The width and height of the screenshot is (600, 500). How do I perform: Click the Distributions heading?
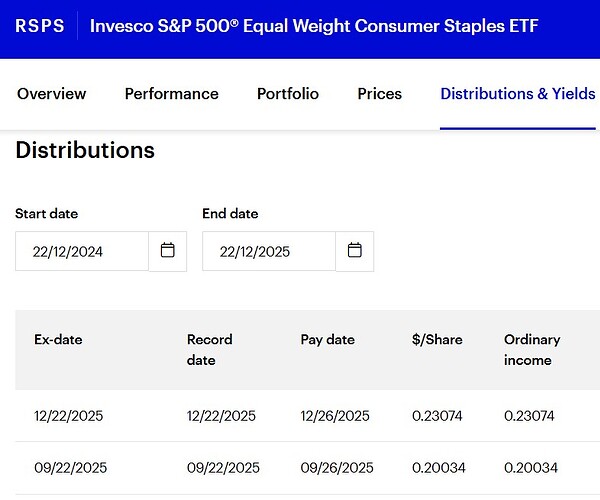[85, 150]
